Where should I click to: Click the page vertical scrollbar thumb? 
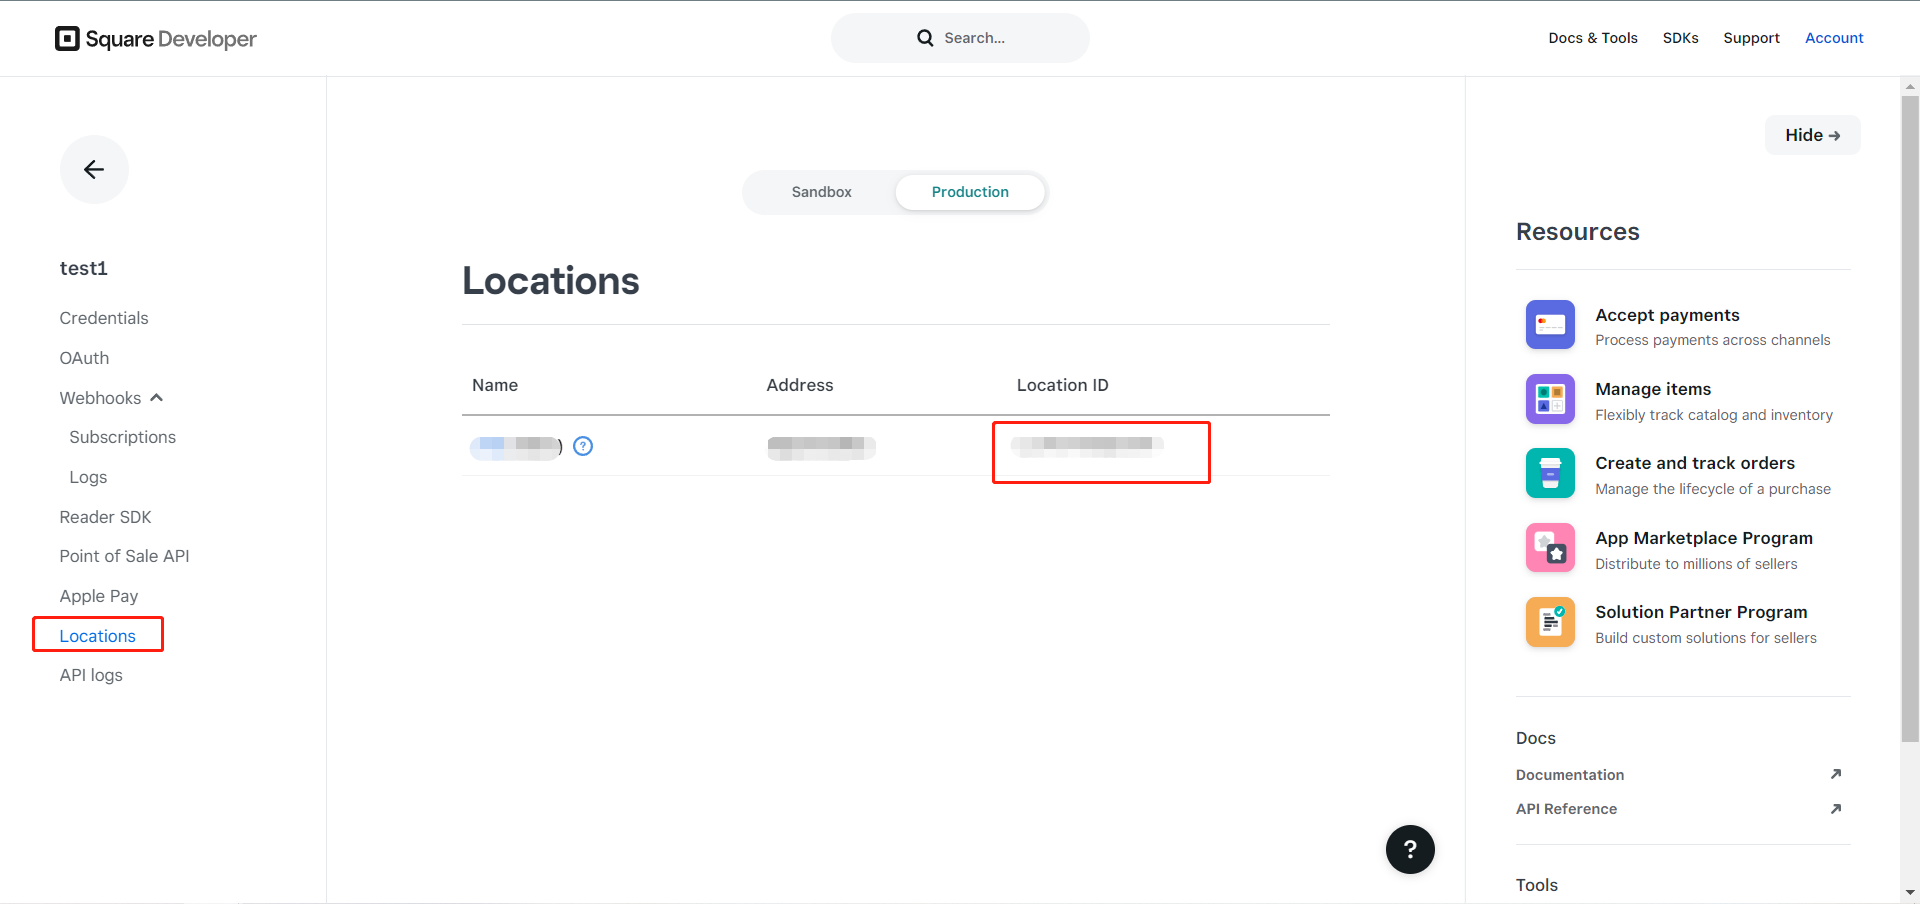point(1910,419)
